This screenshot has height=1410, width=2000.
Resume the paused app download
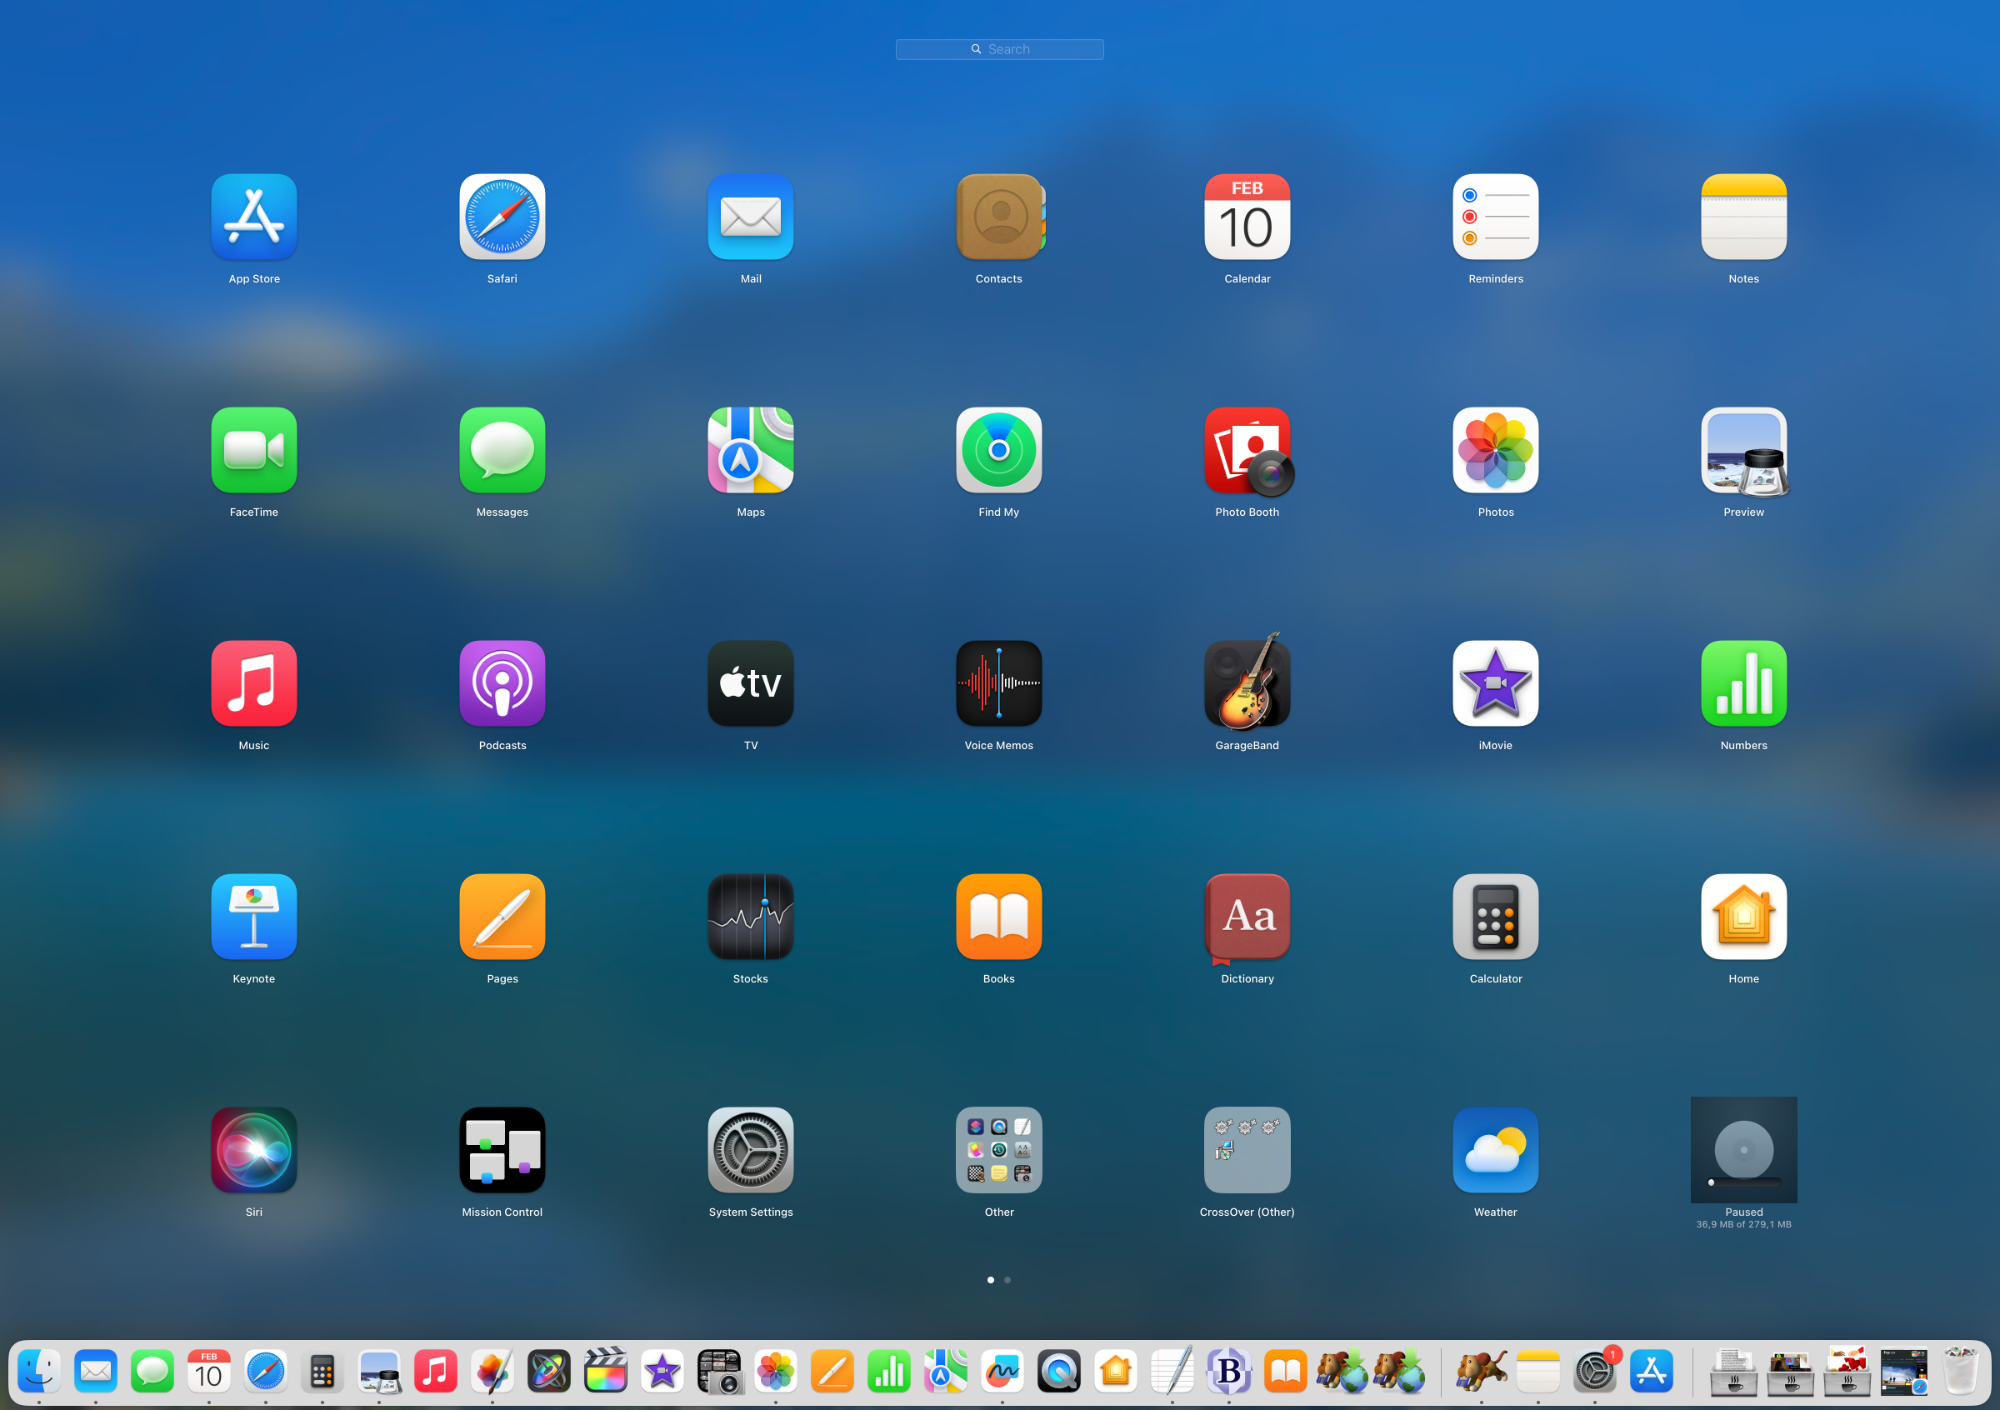coord(1744,1150)
